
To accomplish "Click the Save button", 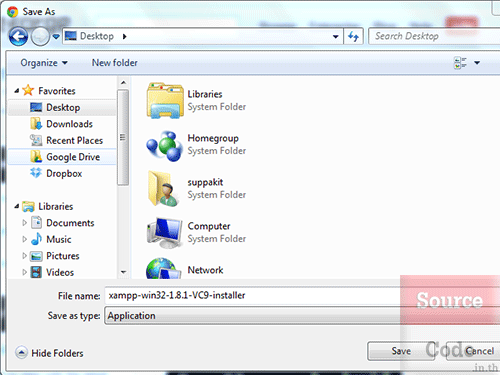I will pyautogui.click(x=401, y=351).
